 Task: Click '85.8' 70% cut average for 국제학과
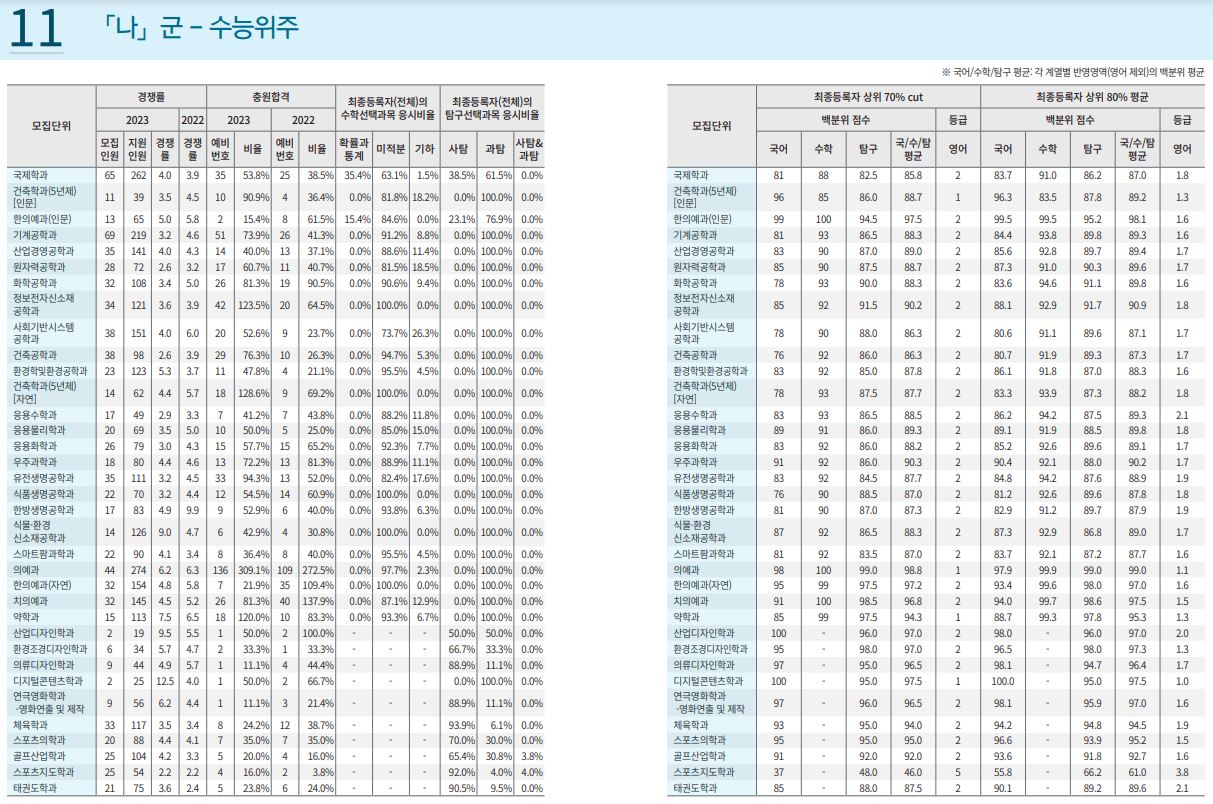click(x=913, y=175)
